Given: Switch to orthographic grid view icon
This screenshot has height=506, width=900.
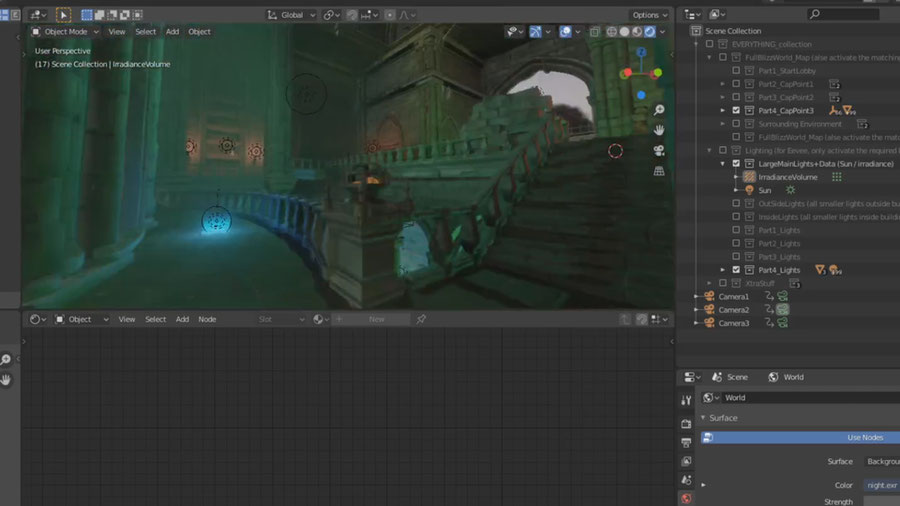Looking at the screenshot, I should (659, 171).
